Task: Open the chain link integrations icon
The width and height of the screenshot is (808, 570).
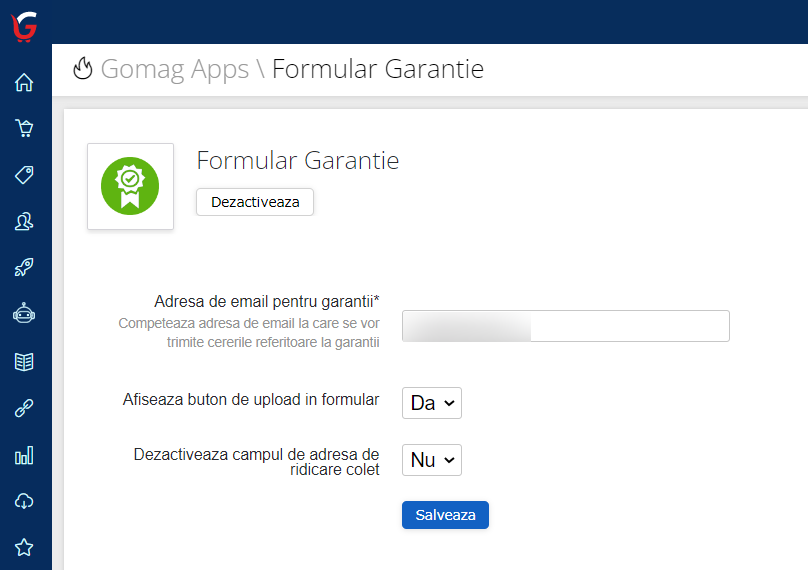Action: 24,408
